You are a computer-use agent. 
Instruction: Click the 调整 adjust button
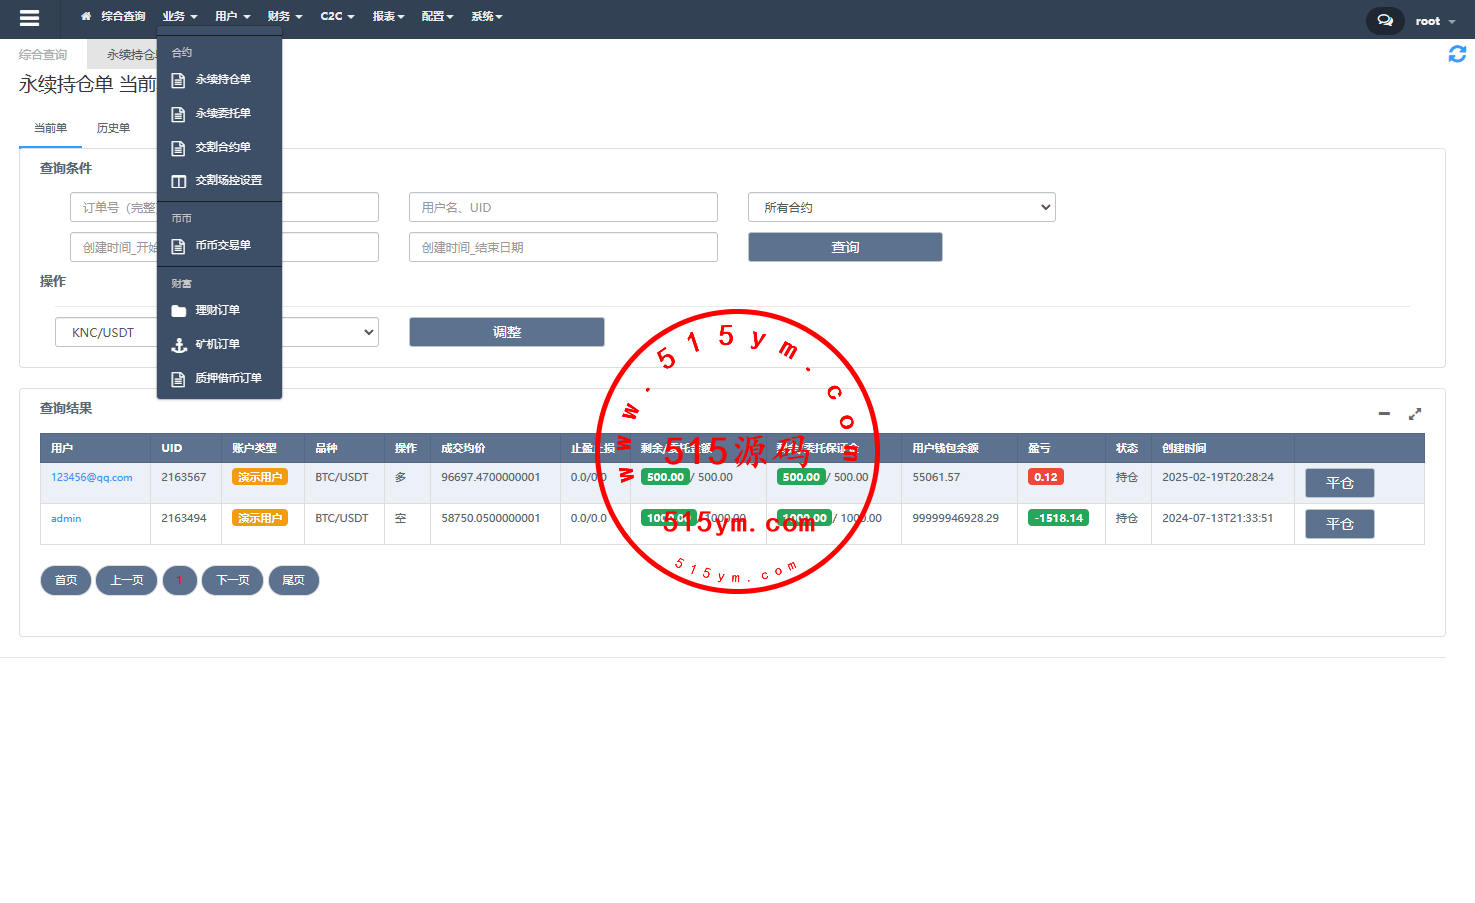tap(506, 332)
